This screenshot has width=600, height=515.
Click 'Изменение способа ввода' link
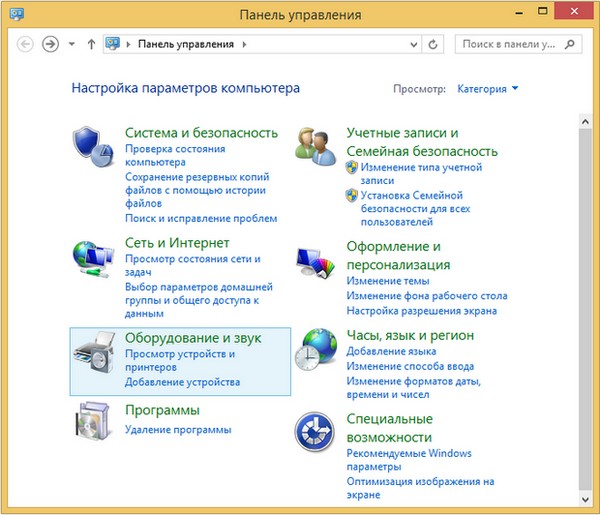[410, 366]
